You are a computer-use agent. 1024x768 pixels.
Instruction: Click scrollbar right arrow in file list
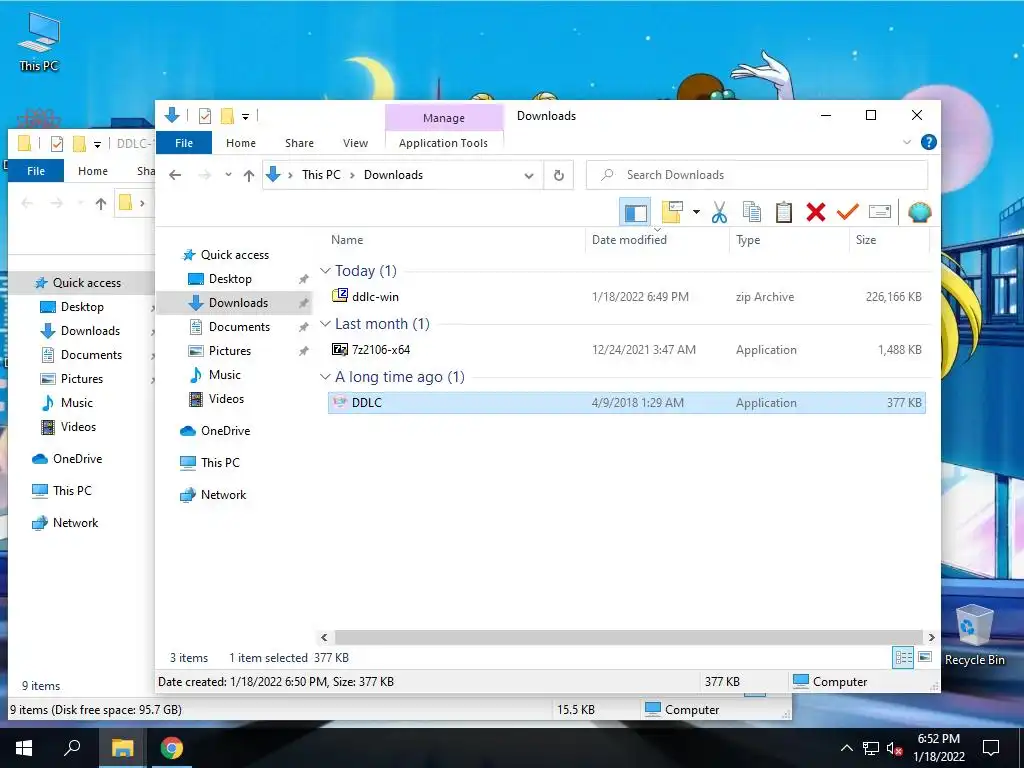[x=931, y=637]
